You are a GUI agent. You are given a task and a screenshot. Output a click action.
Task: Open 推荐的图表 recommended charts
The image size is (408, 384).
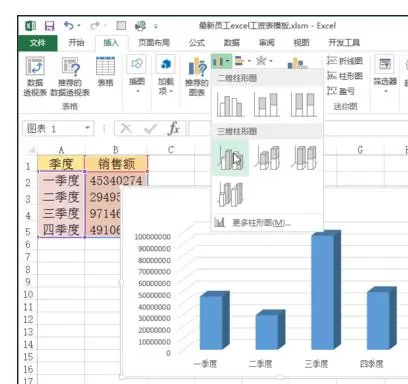[197, 76]
